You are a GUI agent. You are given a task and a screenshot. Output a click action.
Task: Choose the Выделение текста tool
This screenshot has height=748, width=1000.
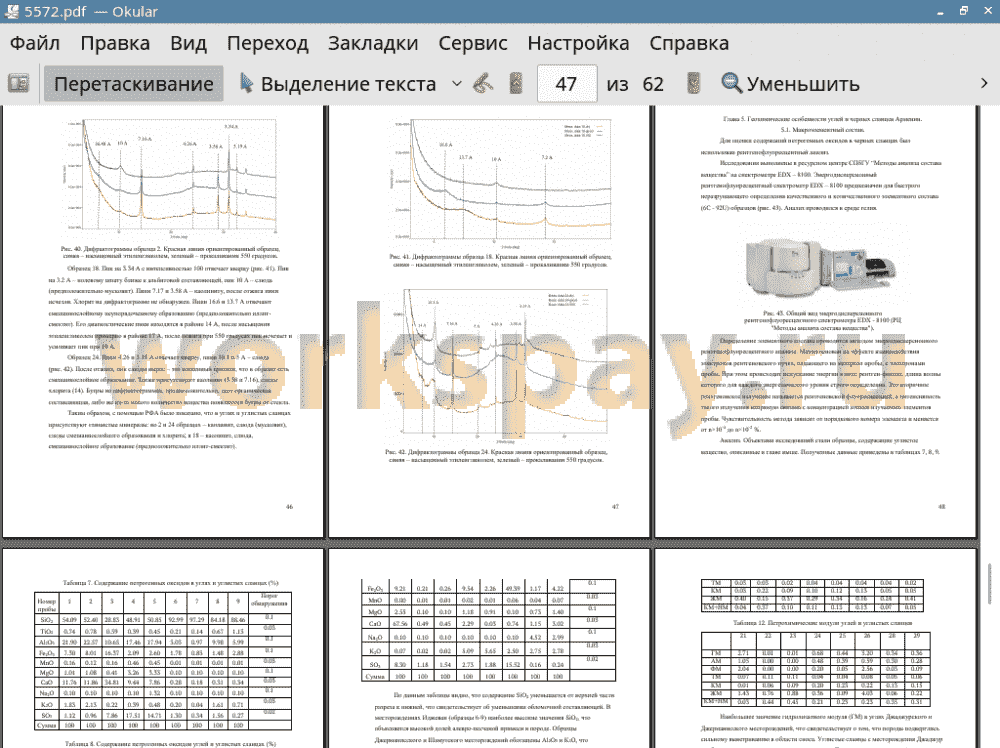click(x=338, y=84)
